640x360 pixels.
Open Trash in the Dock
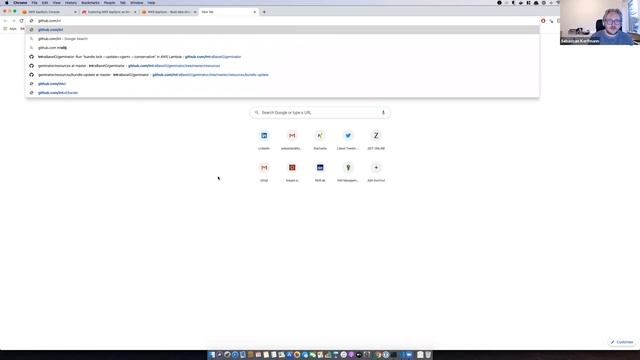(428, 355)
